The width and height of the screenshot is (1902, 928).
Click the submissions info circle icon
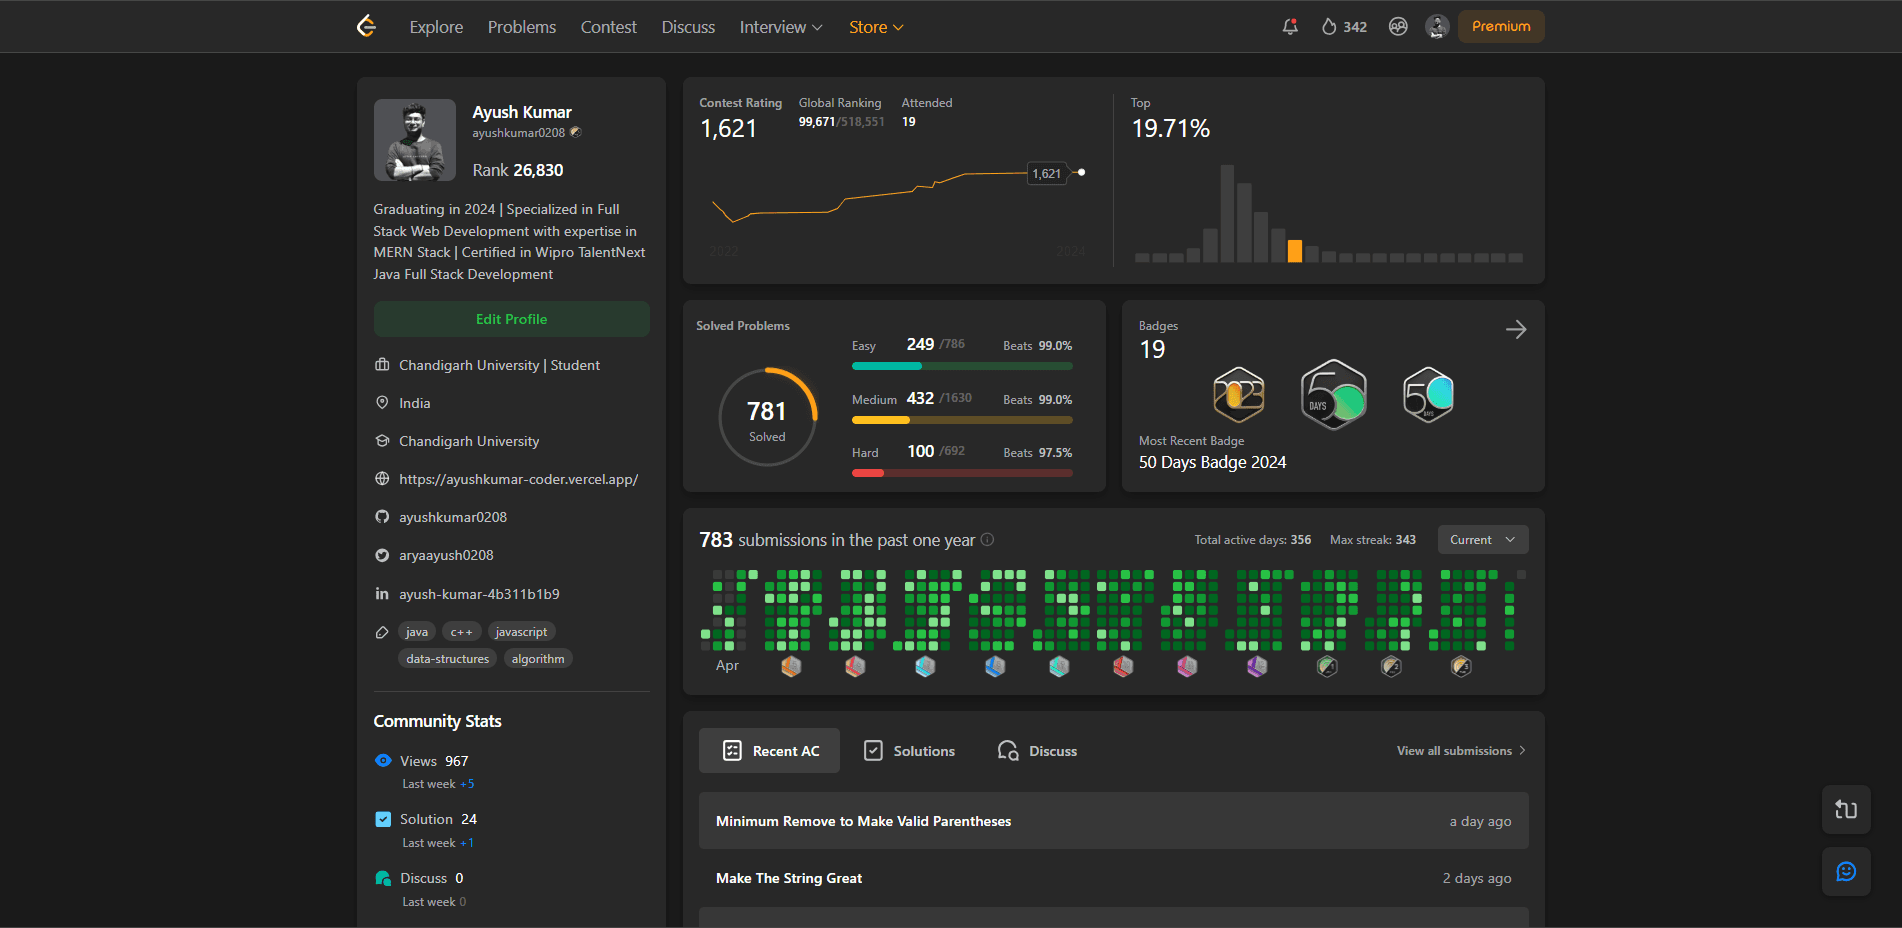[x=987, y=540]
